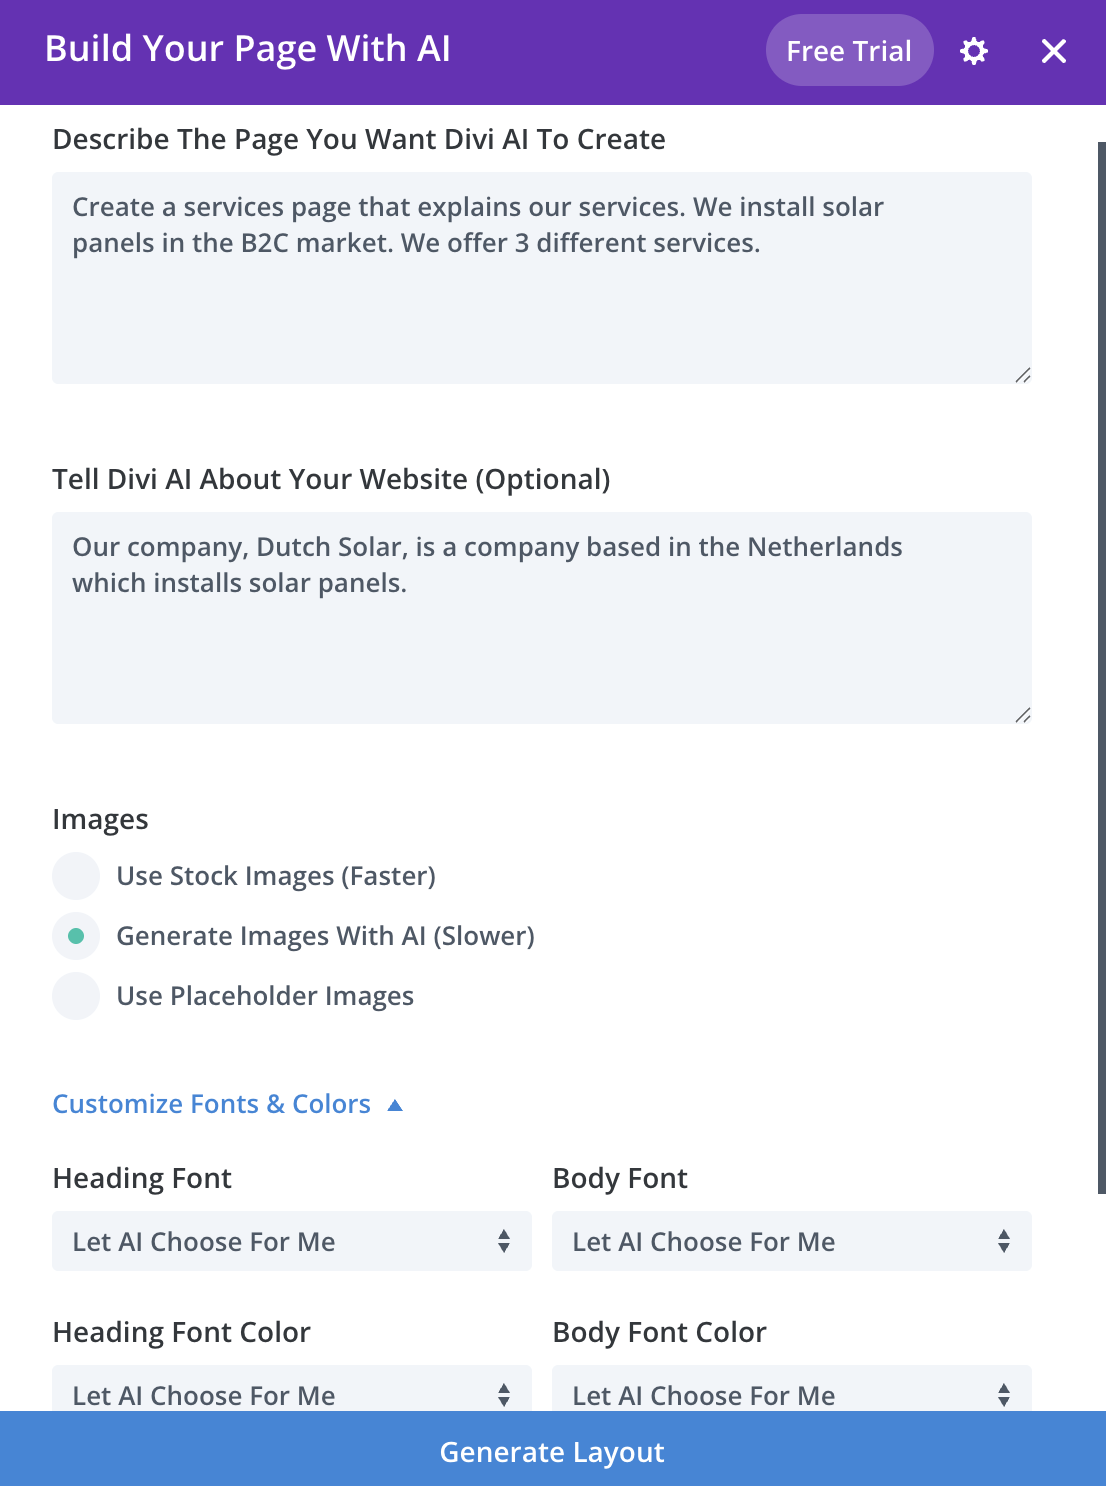Open the Heading Font Color dropdown

click(290, 1394)
